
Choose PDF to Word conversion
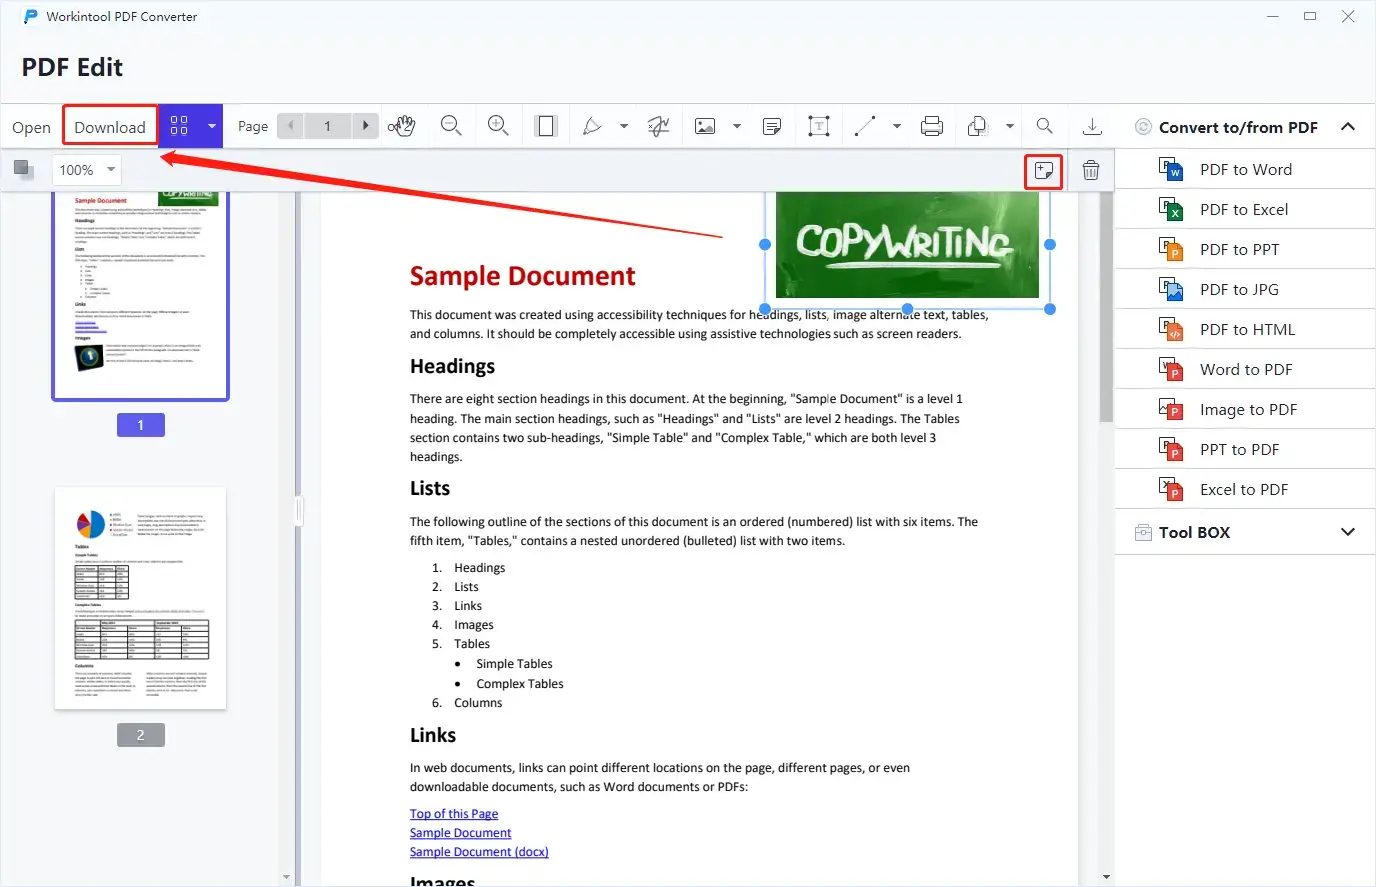point(1245,170)
